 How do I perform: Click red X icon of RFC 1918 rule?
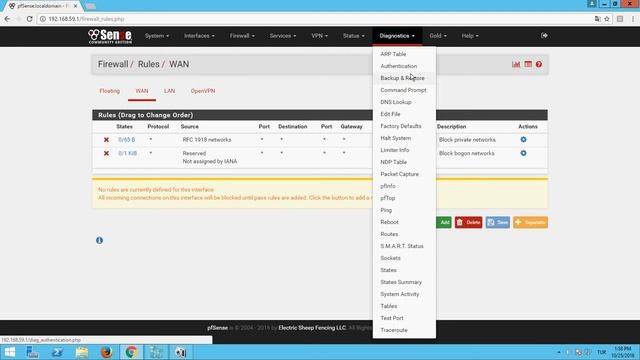[106, 140]
